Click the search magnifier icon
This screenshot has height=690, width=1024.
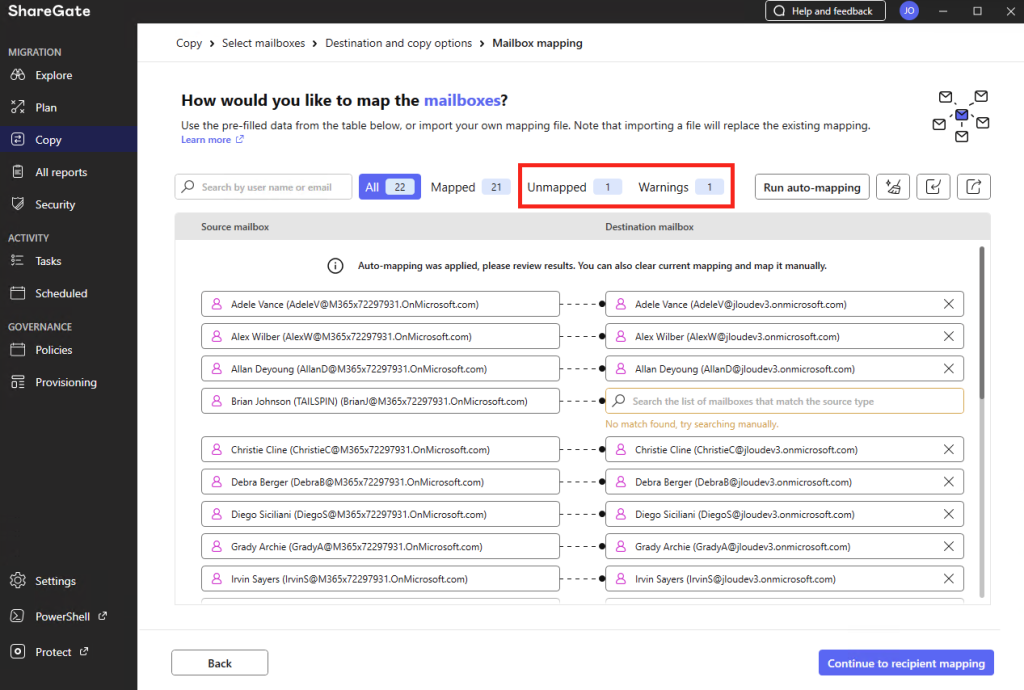(x=188, y=187)
